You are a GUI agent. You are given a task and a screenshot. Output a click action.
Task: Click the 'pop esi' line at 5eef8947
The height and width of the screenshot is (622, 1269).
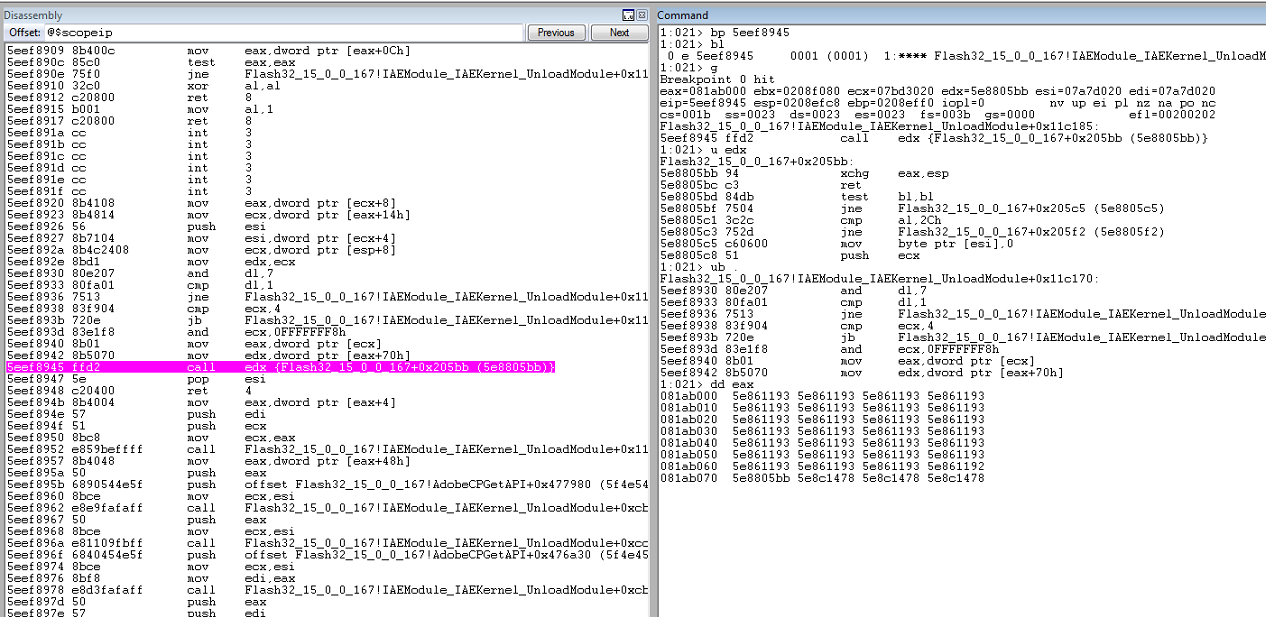tap(140, 380)
